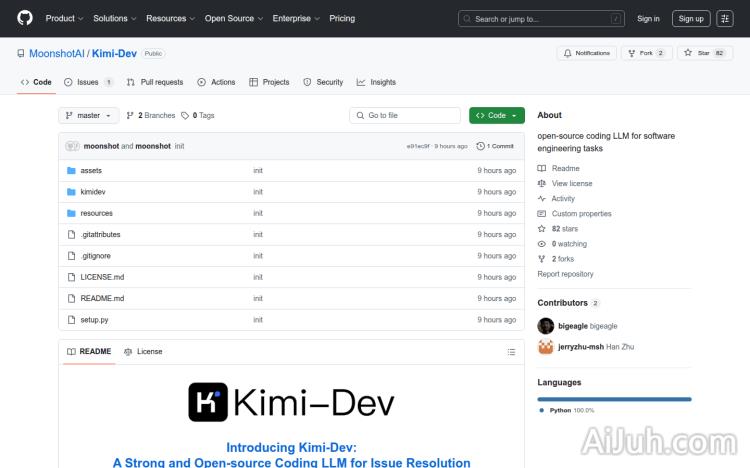Fork the Kimi-Dev repository
Viewport: 750px width, 468px height.
tap(641, 53)
